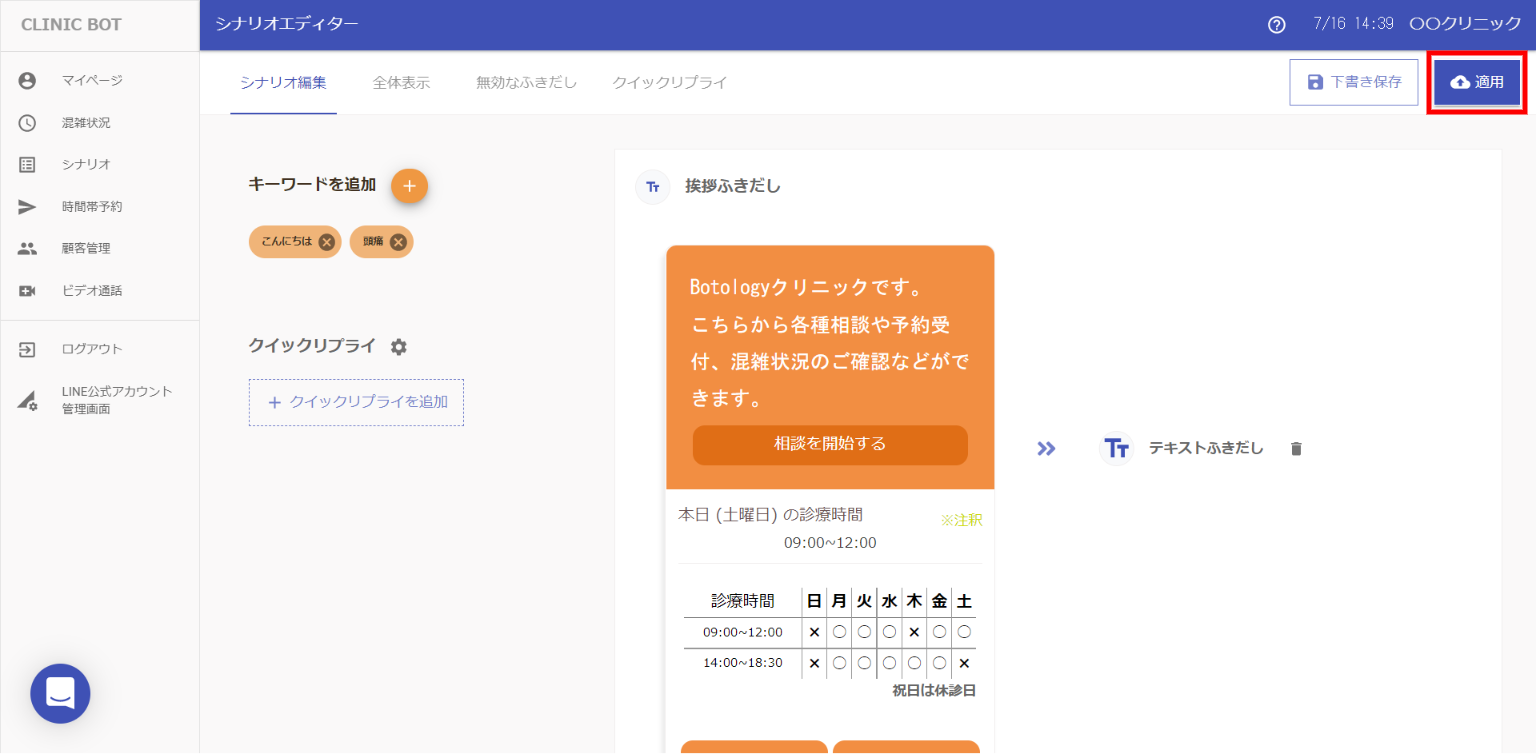Open quick reply settings gear icon
The image size is (1536, 754).
399,347
